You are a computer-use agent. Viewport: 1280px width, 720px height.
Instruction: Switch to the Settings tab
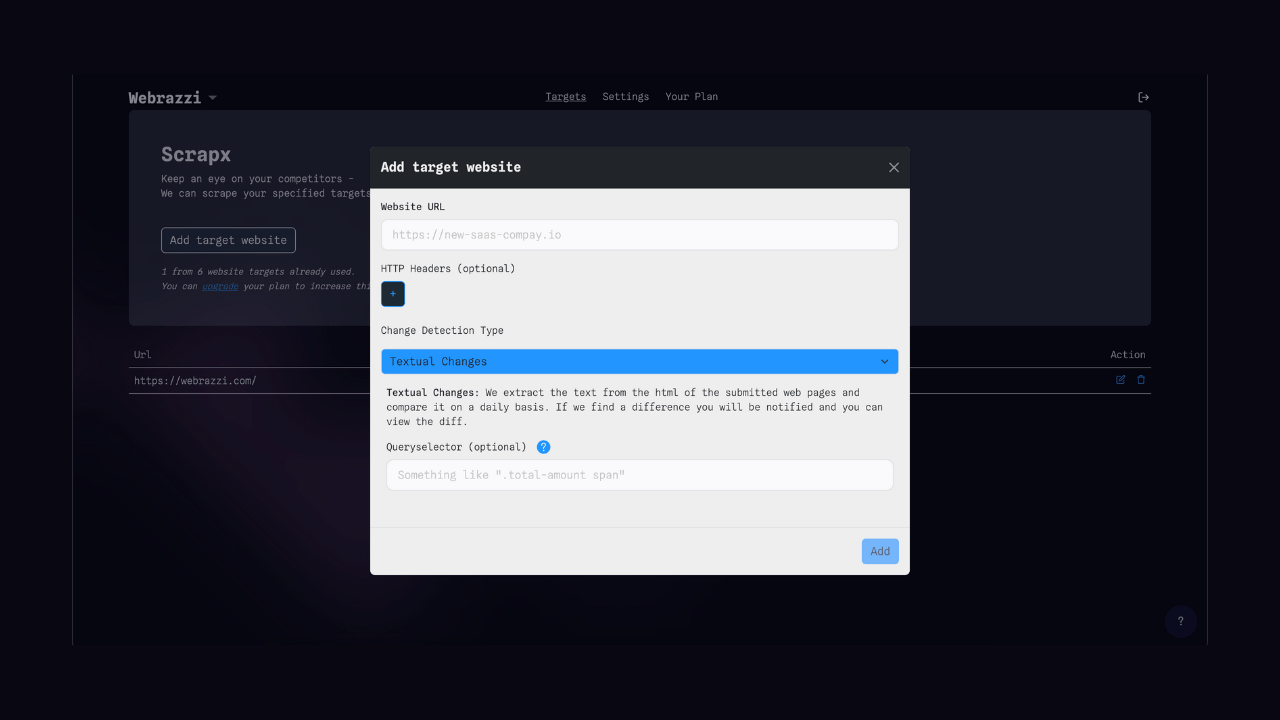[x=625, y=97]
